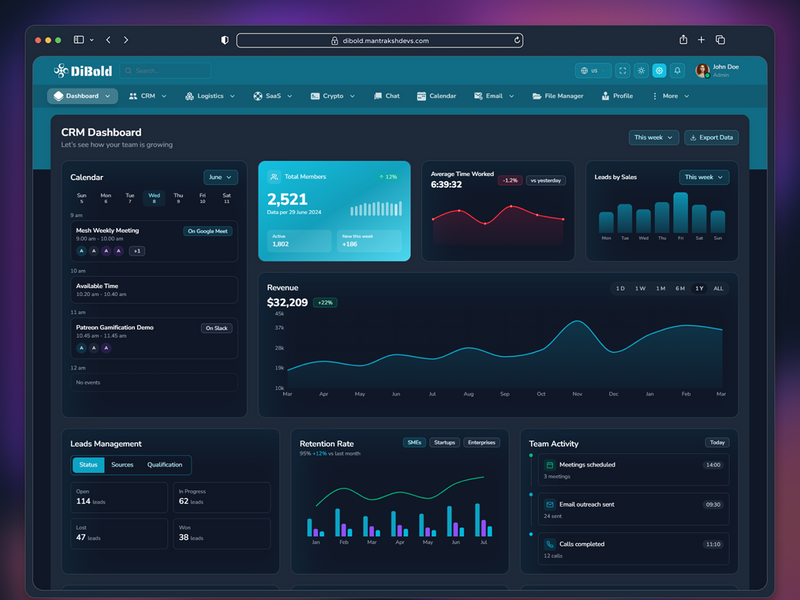Viewport: 800px width, 600px height.
Task: Select the ALL revenue range
Action: point(718,289)
